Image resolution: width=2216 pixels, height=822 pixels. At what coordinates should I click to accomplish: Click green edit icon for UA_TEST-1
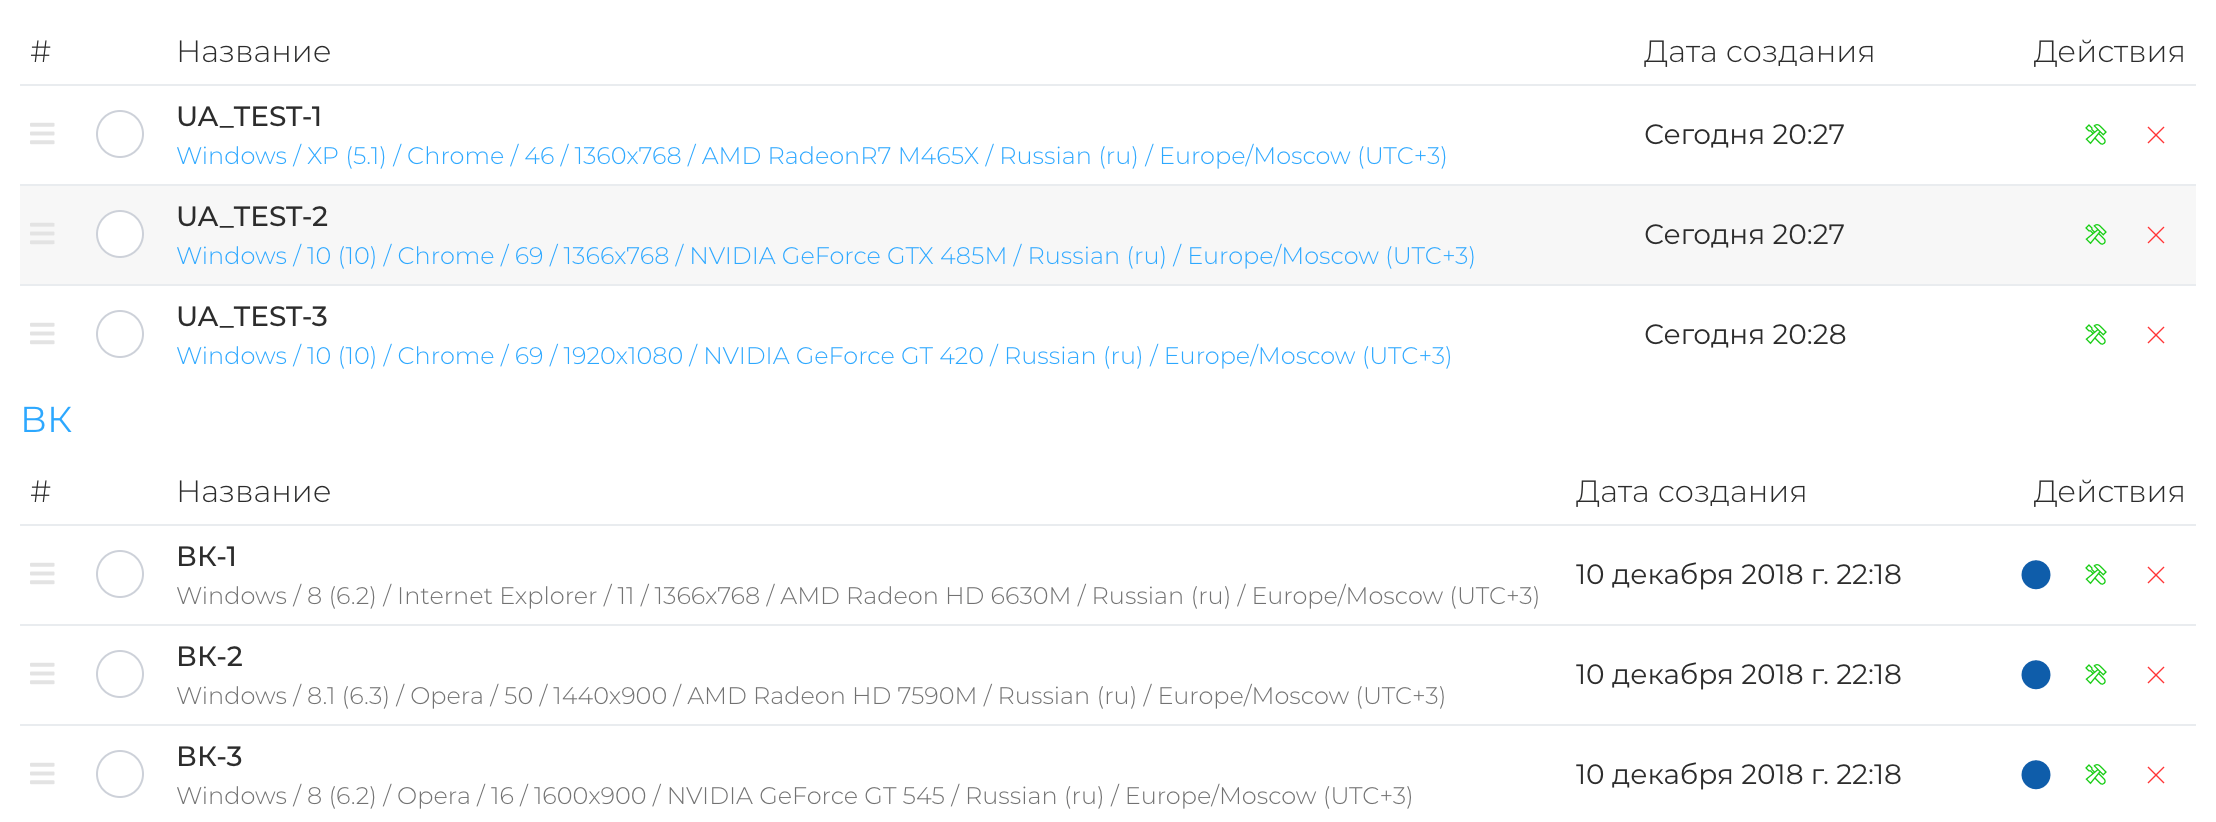[x=2096, y=135]
